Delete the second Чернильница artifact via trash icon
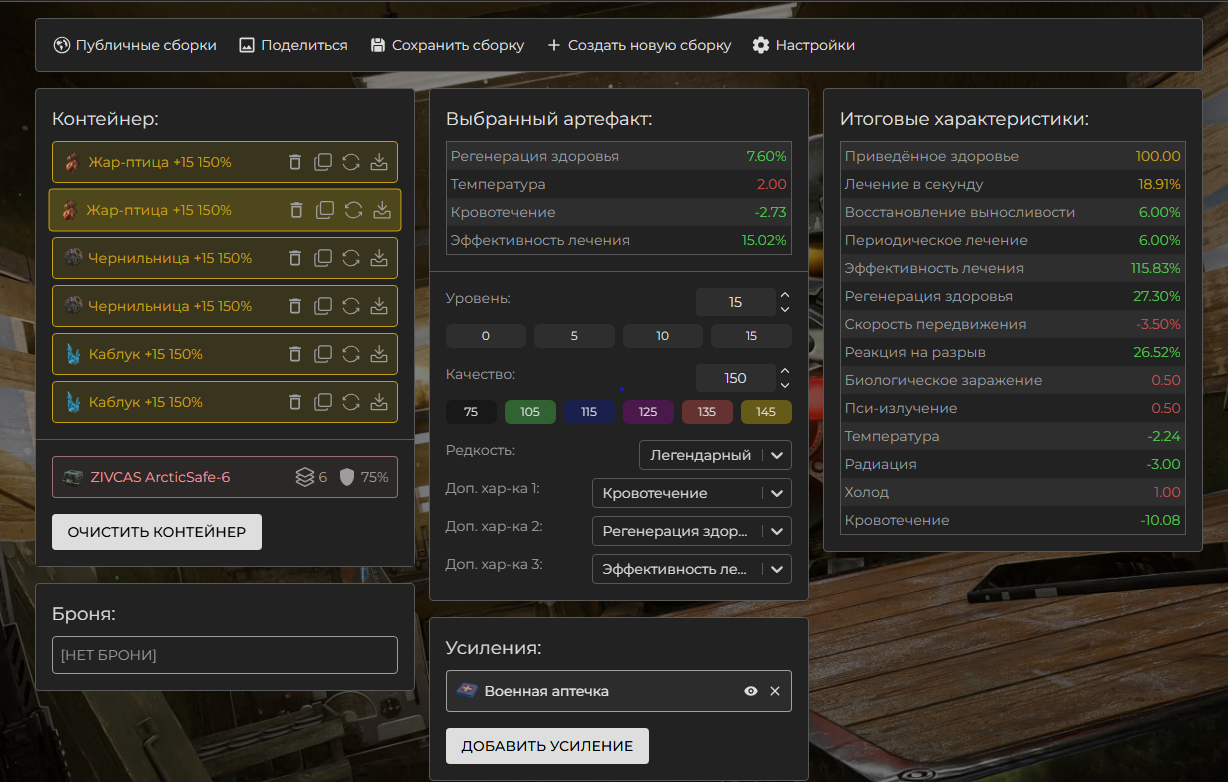 coord(295,306)
